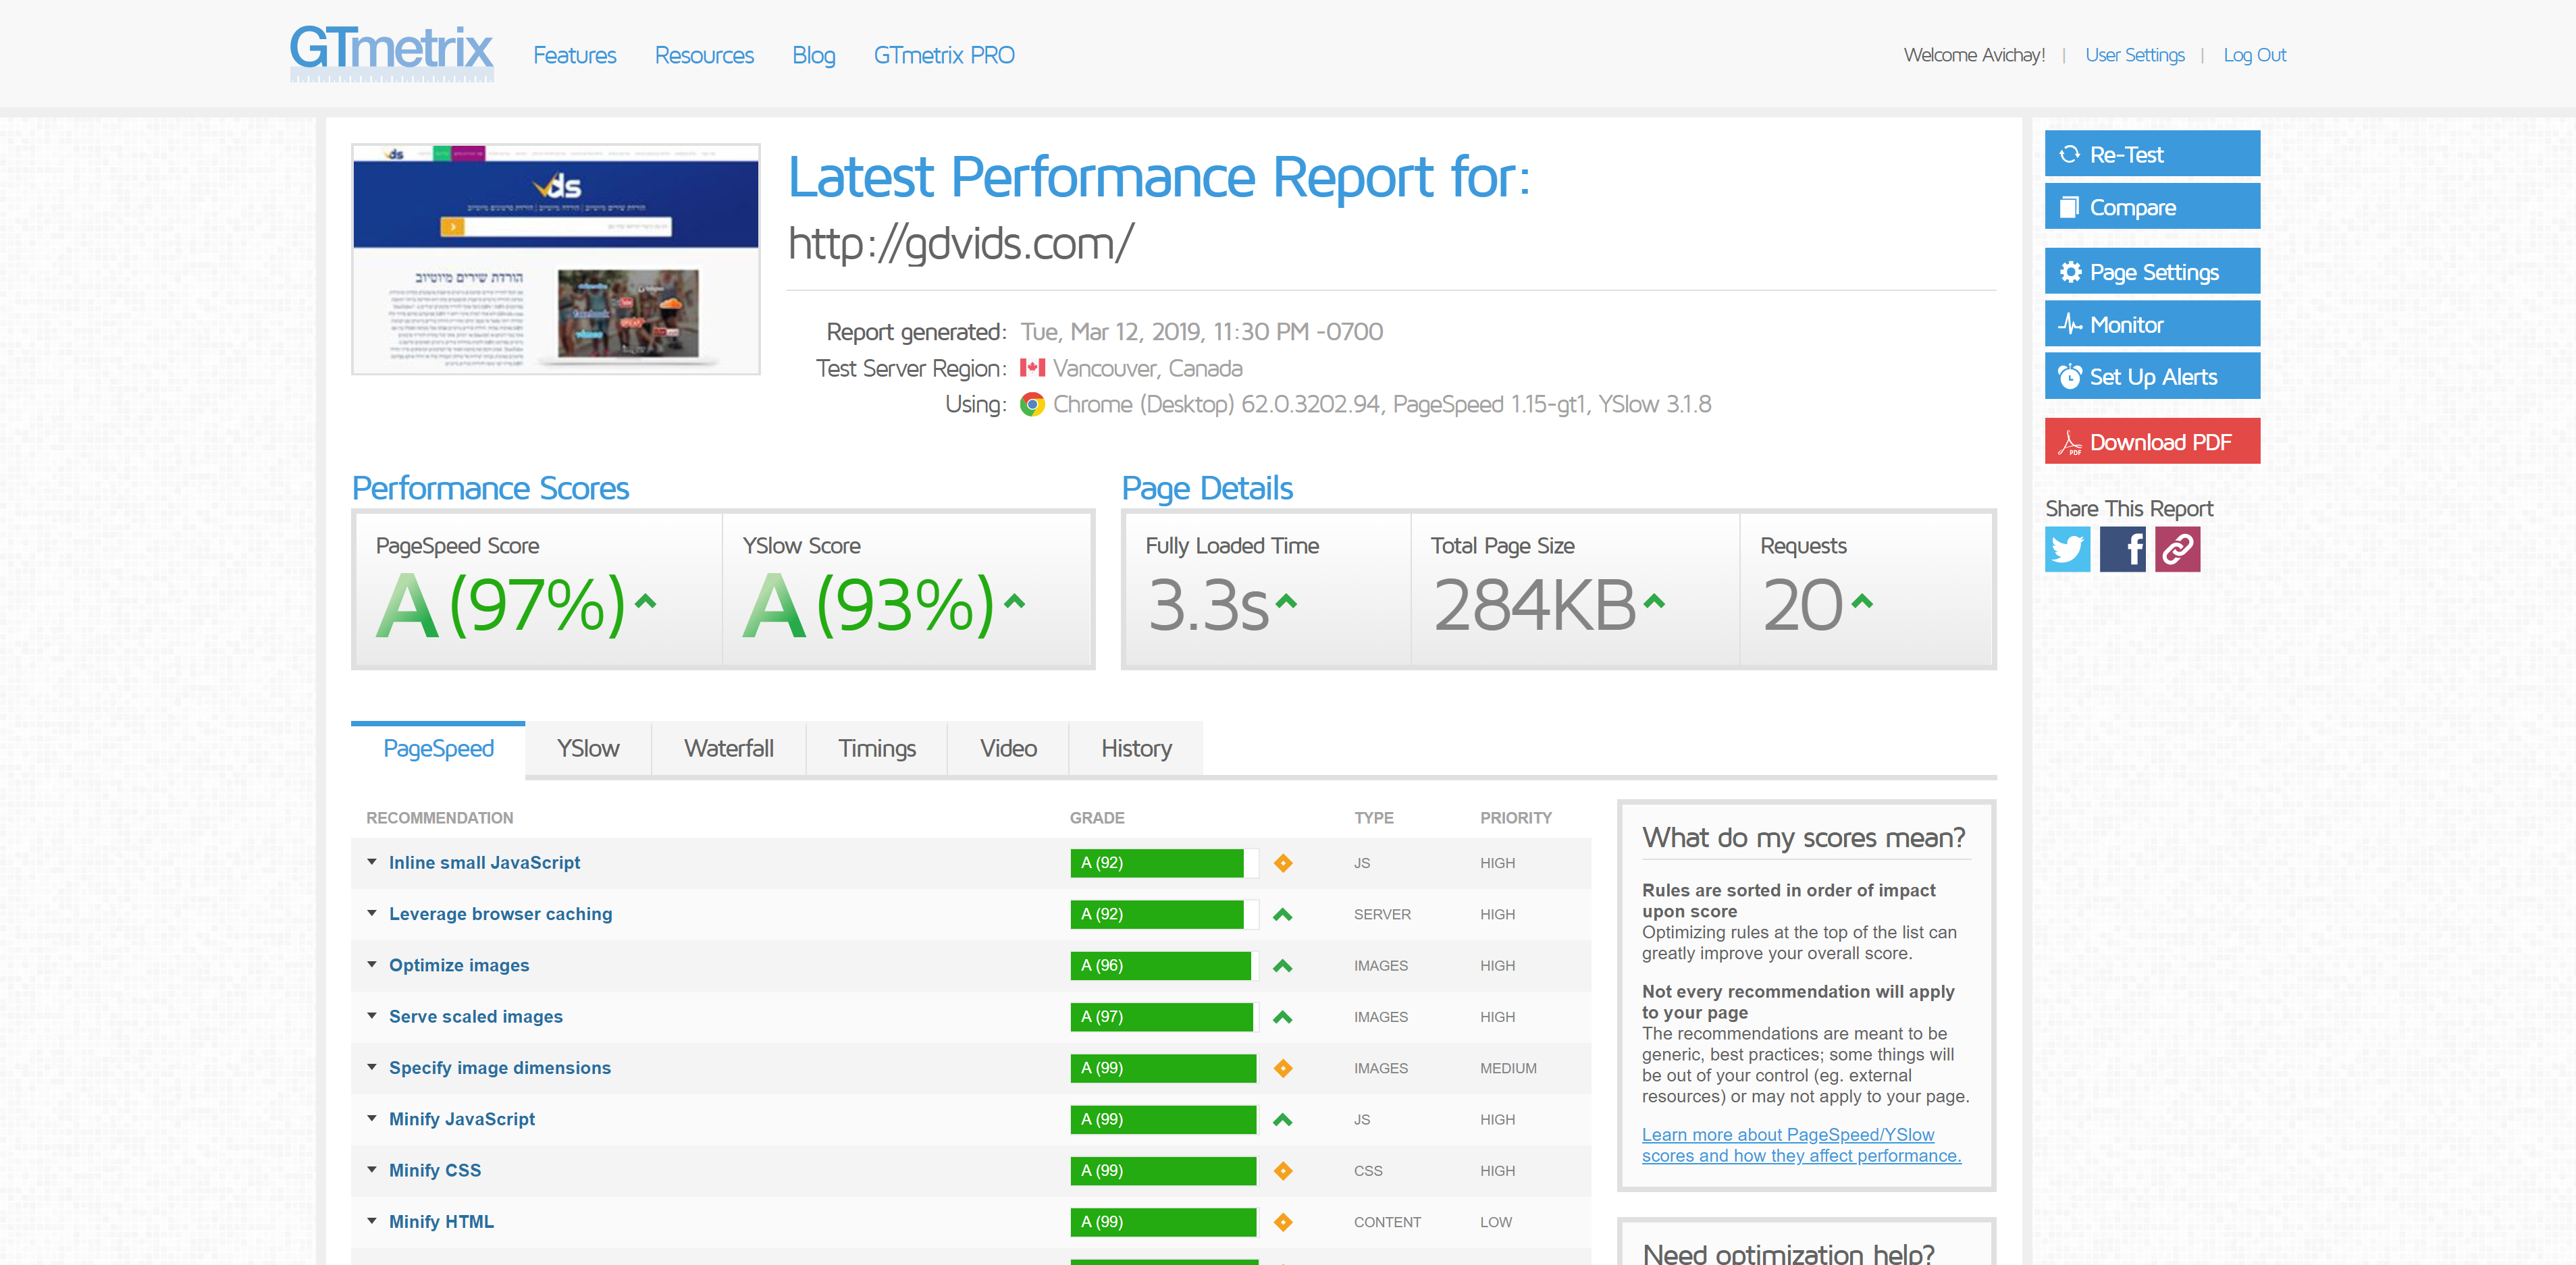Click the GTmetrix logo
This screenshot has height=1265, width=2576.
(391, 54)
